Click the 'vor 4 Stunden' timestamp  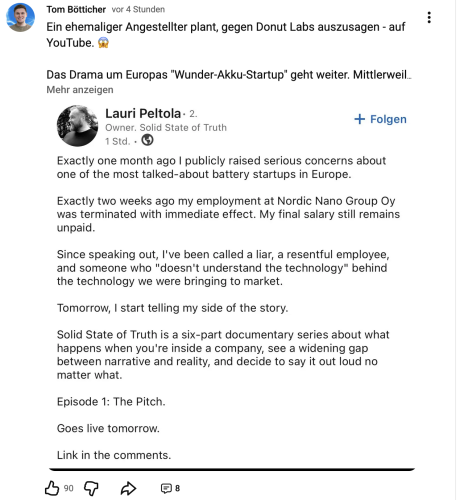tap(138, 9)
